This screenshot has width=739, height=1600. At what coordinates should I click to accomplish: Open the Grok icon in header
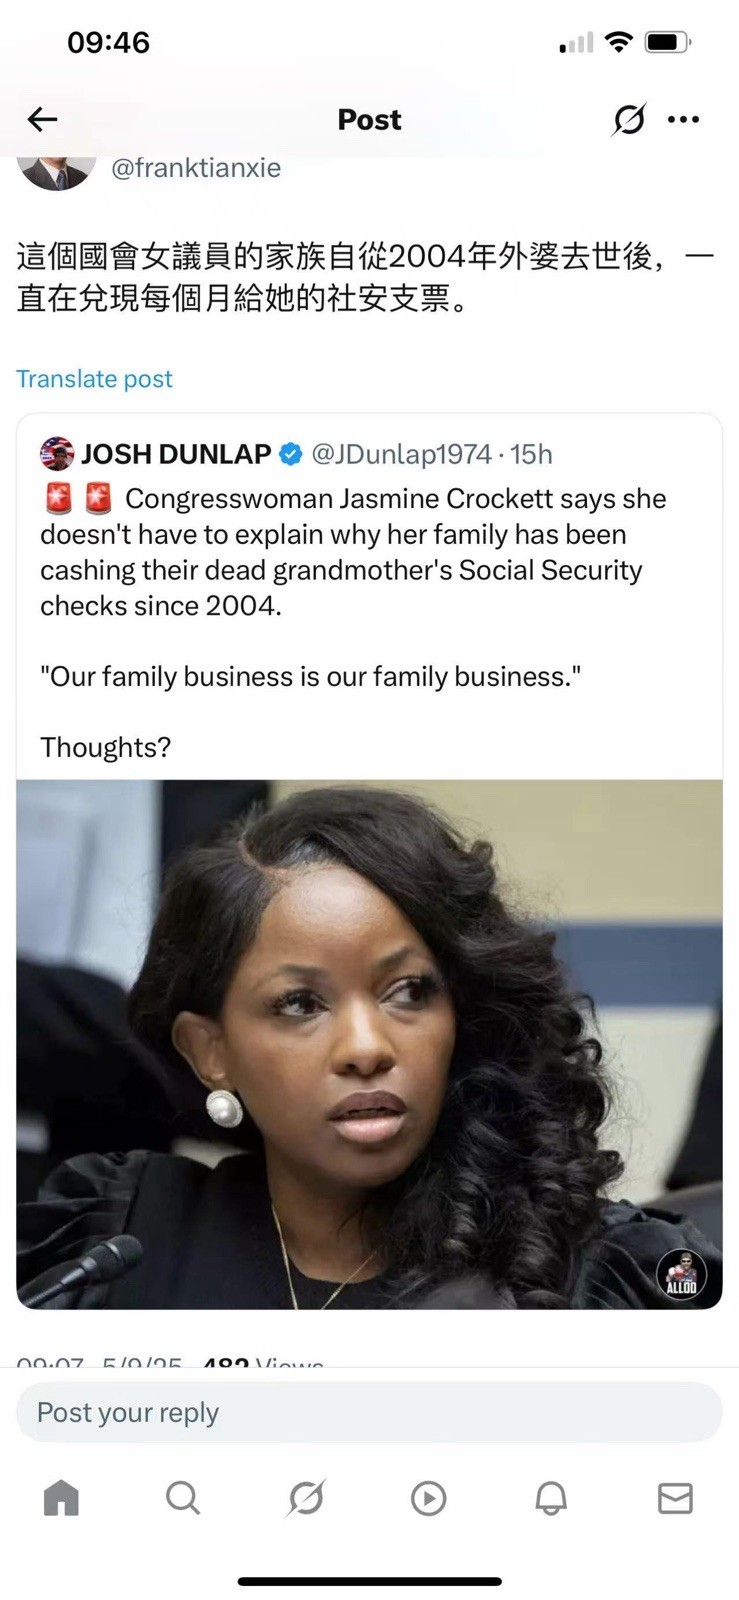pos(629,120)
